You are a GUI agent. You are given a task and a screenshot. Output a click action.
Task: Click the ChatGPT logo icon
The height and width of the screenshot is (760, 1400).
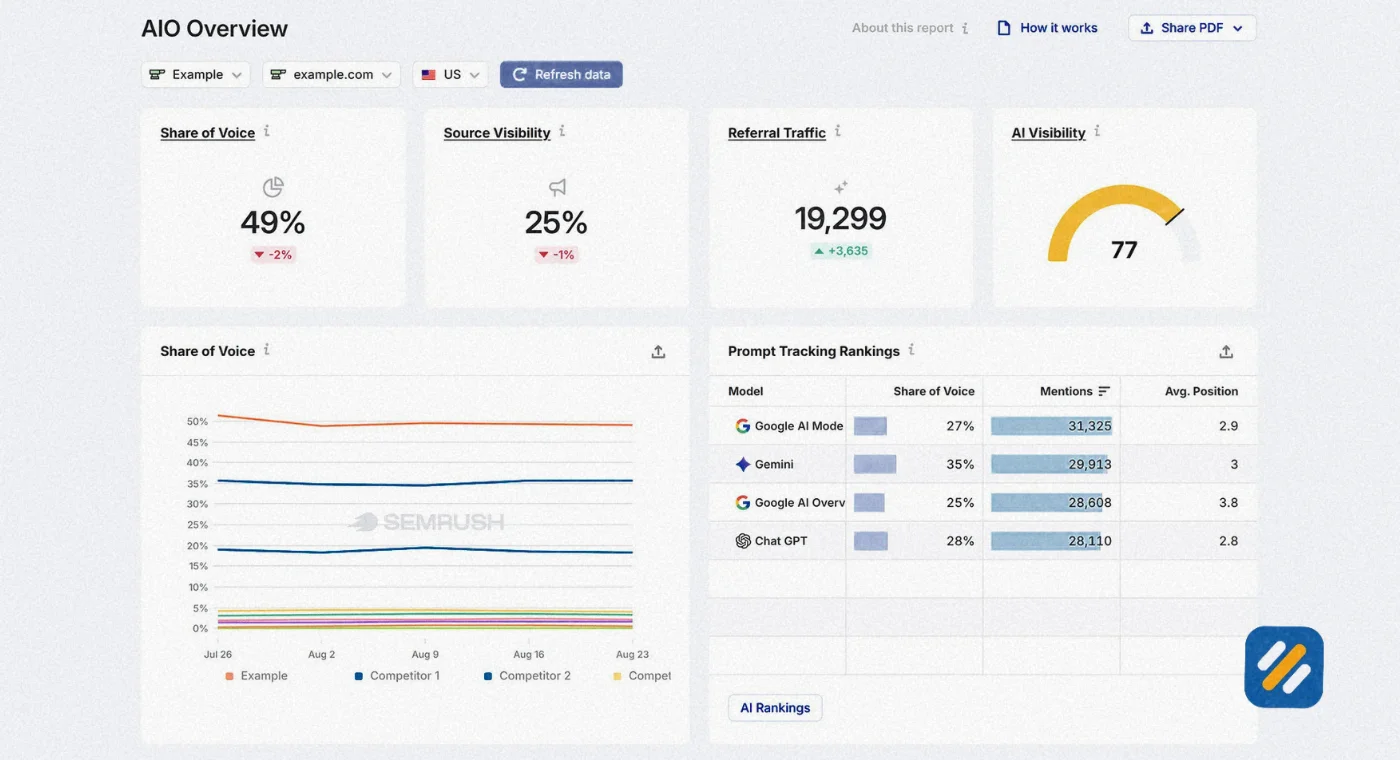tap(743, 541)
